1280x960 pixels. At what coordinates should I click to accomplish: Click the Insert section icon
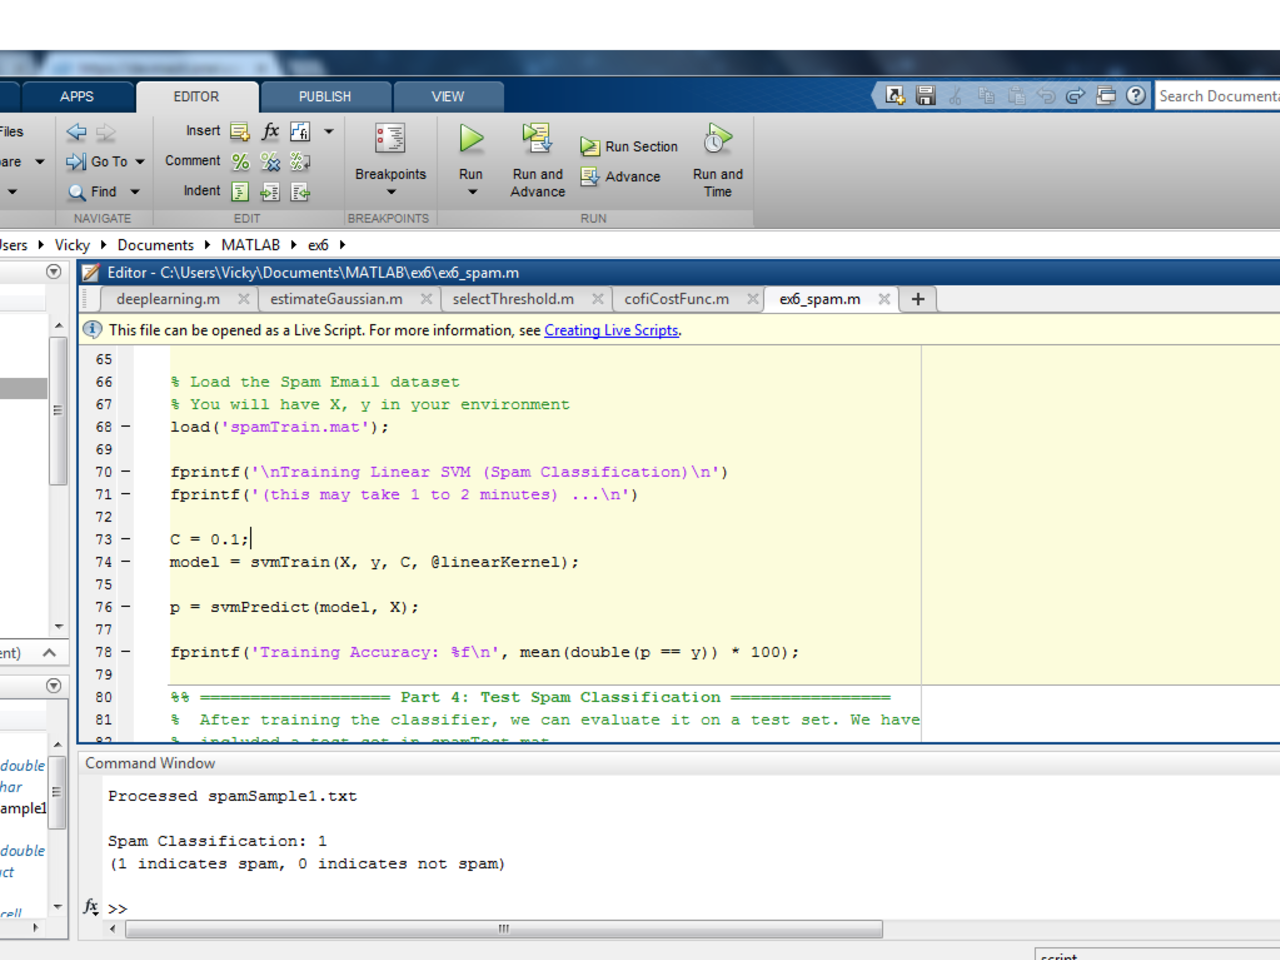(240, 131)
